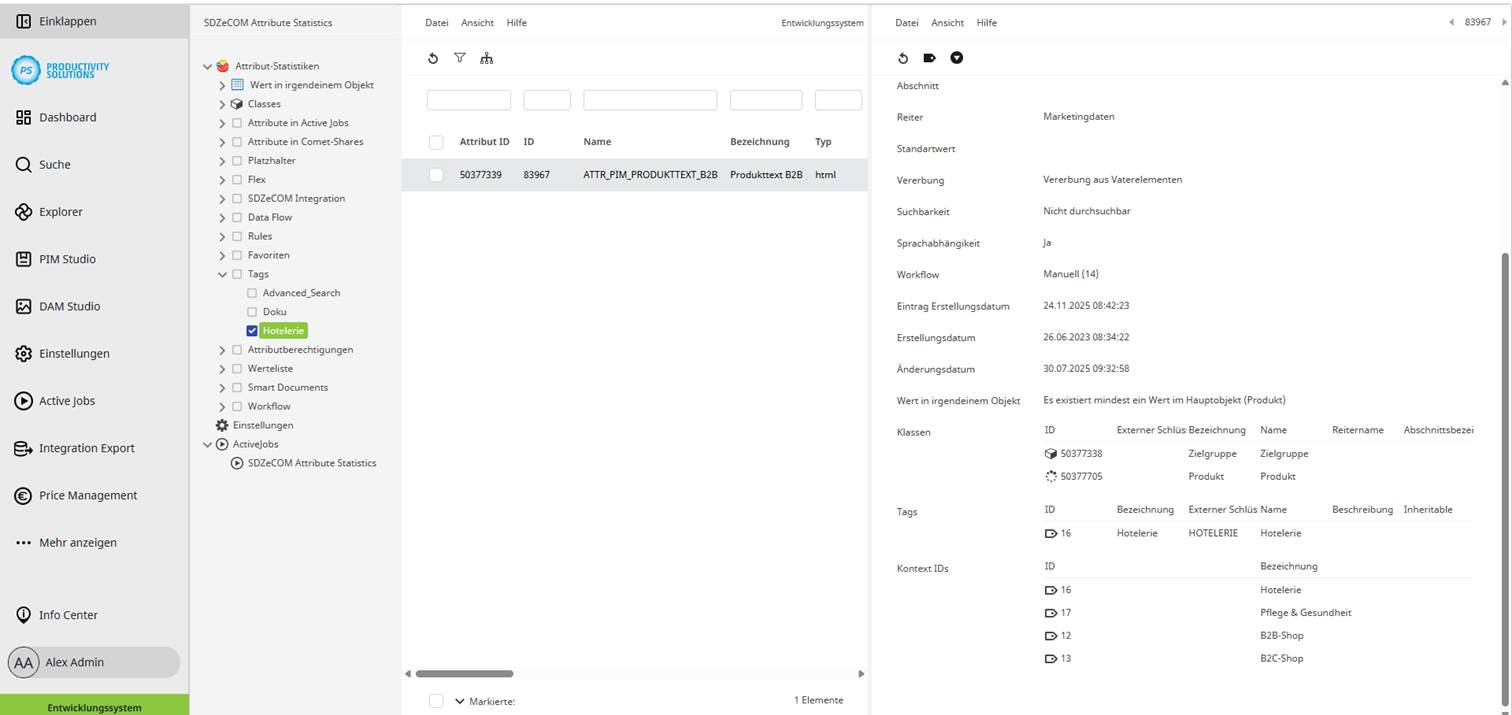Check the Doku checkbox in the tree
The width and height of the screenshot is (1512, 715).
click(252, 311)
